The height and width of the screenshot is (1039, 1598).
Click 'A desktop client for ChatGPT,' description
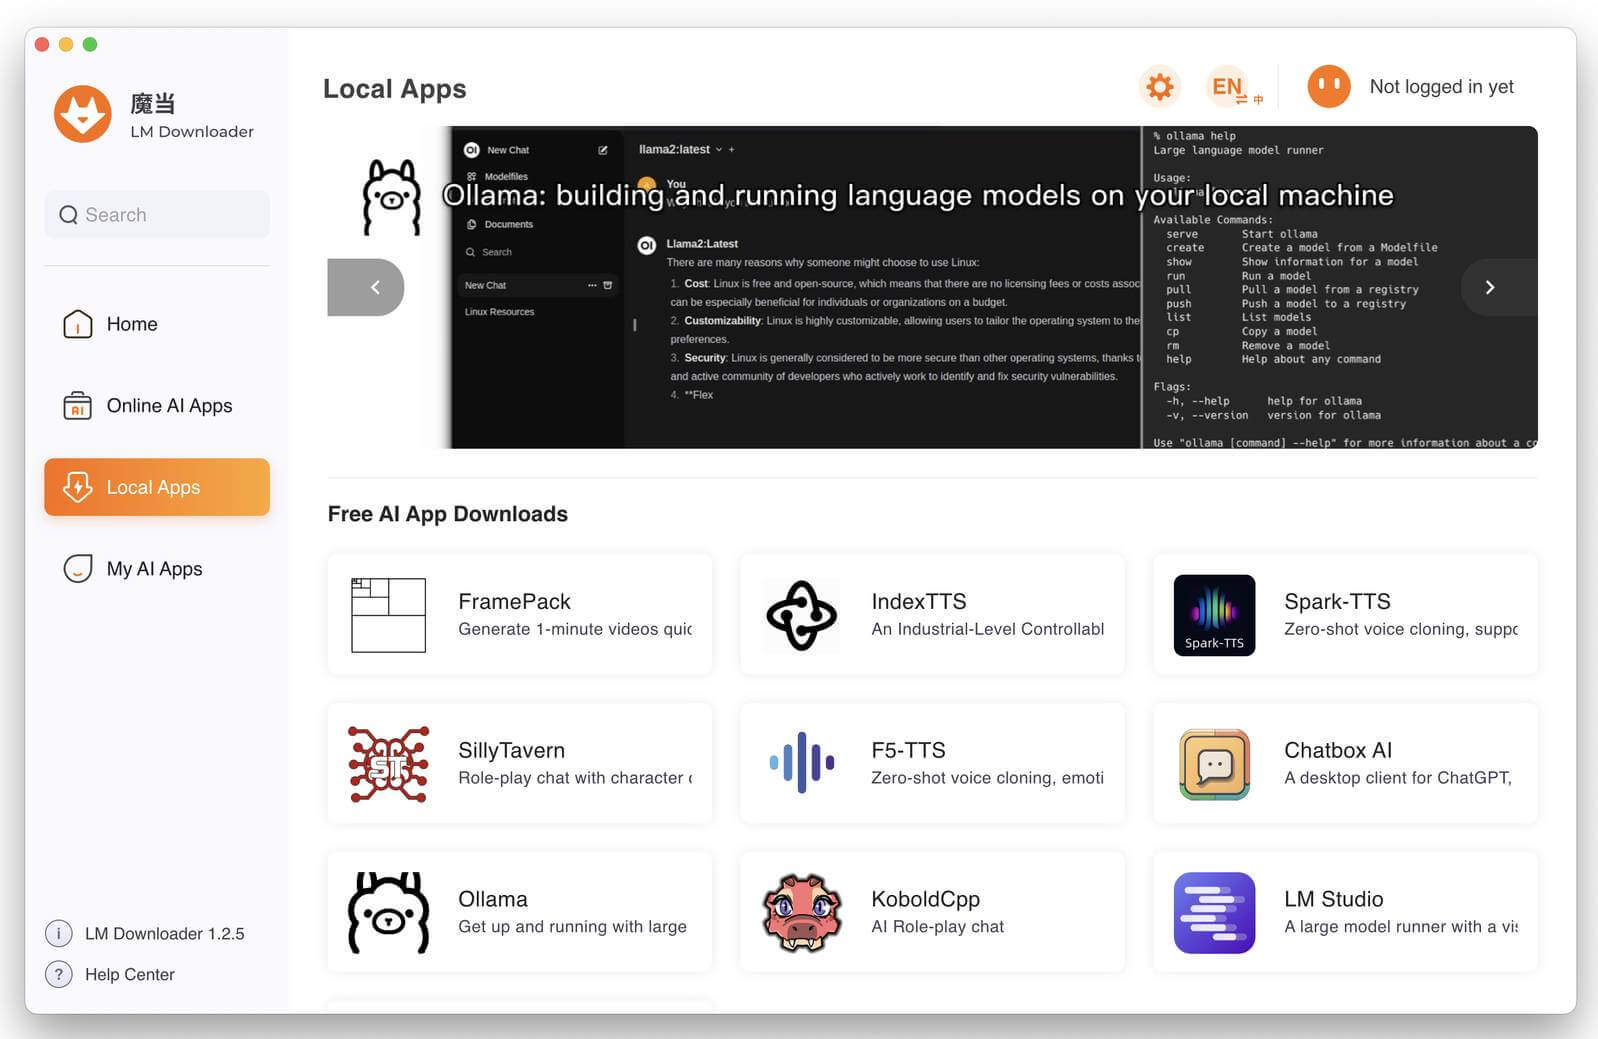pos(1398,778)
